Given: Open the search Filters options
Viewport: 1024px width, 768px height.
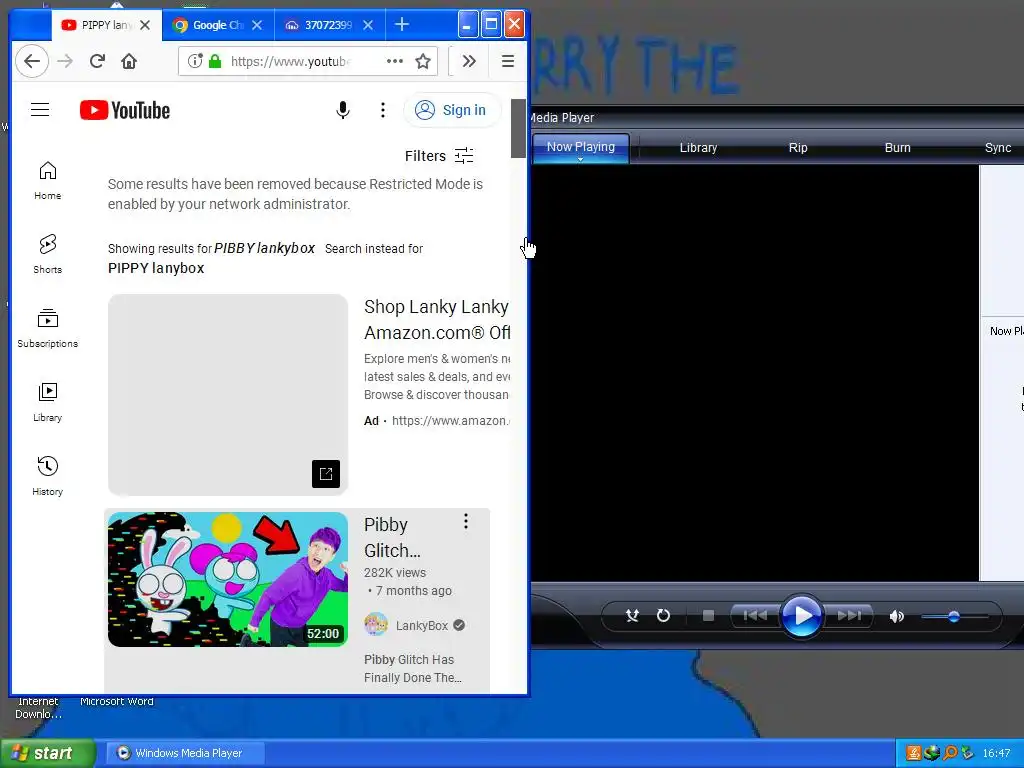Looking at the screenshot, I should click(x=439, y=155).
